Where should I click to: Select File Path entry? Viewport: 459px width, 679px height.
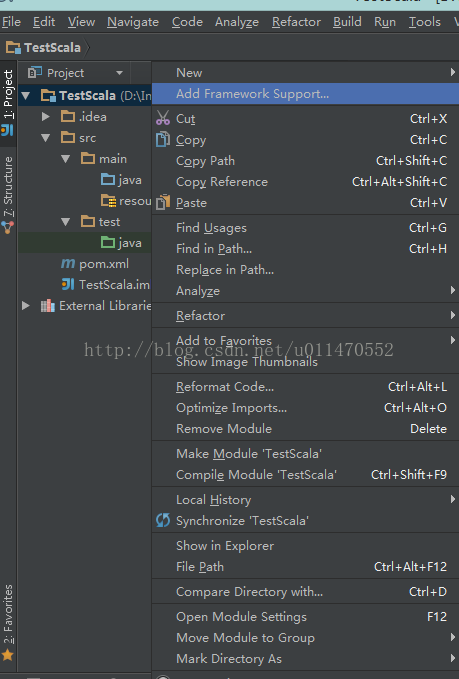click(x=305, y=566)
